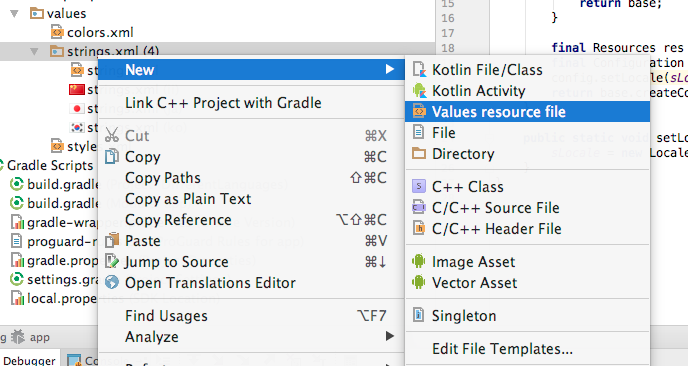Click the Singleton template icon

(x=419, y=315)
